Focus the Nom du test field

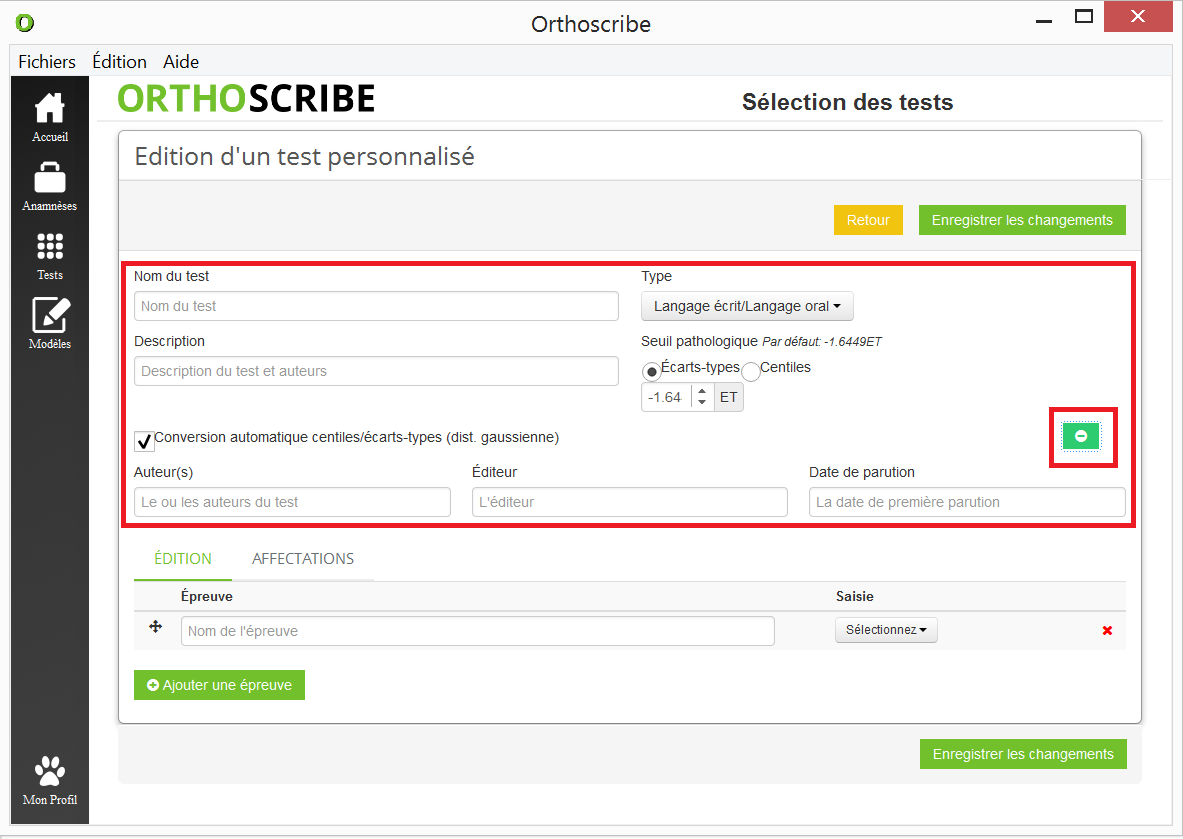(376, 306)
